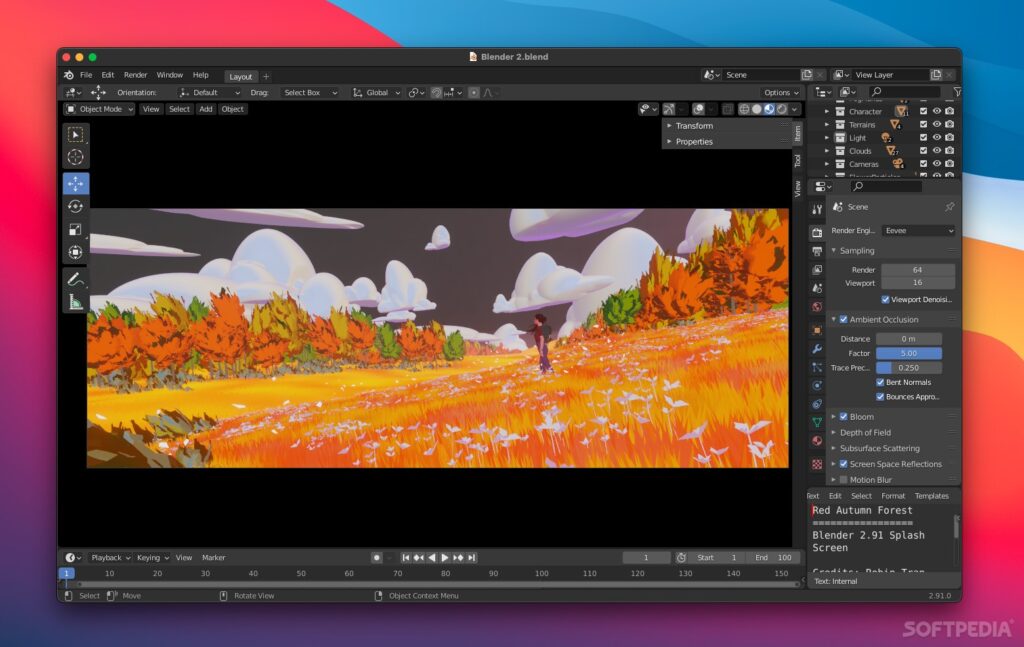This screenshot has height=647, width=1024.
Task: Open the Templates menu in text editor
Action: pos(931,496)
